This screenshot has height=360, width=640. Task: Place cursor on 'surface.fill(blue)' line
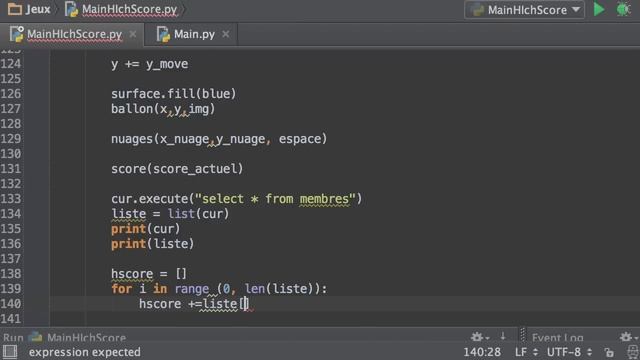point(173,94)
